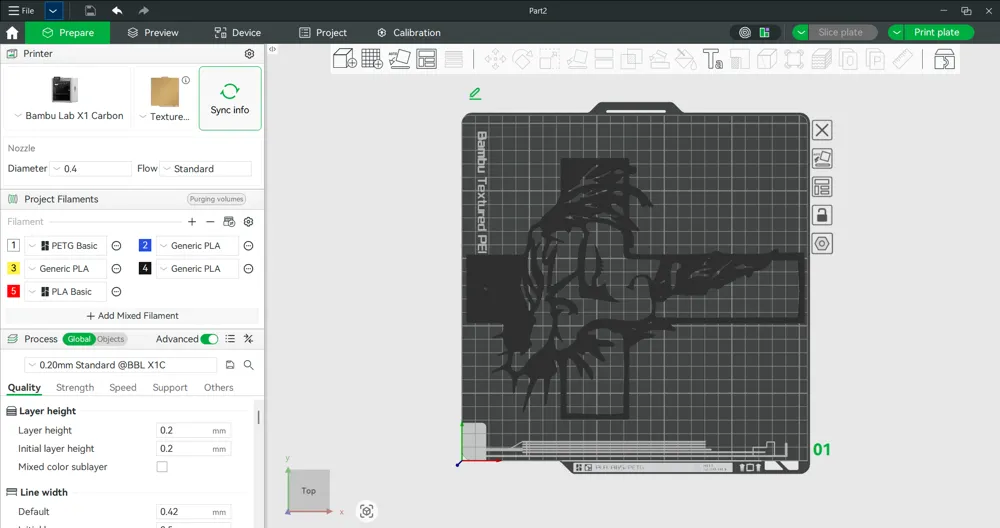Switch process scope to Objects
1000x528 pixels.
111,339
